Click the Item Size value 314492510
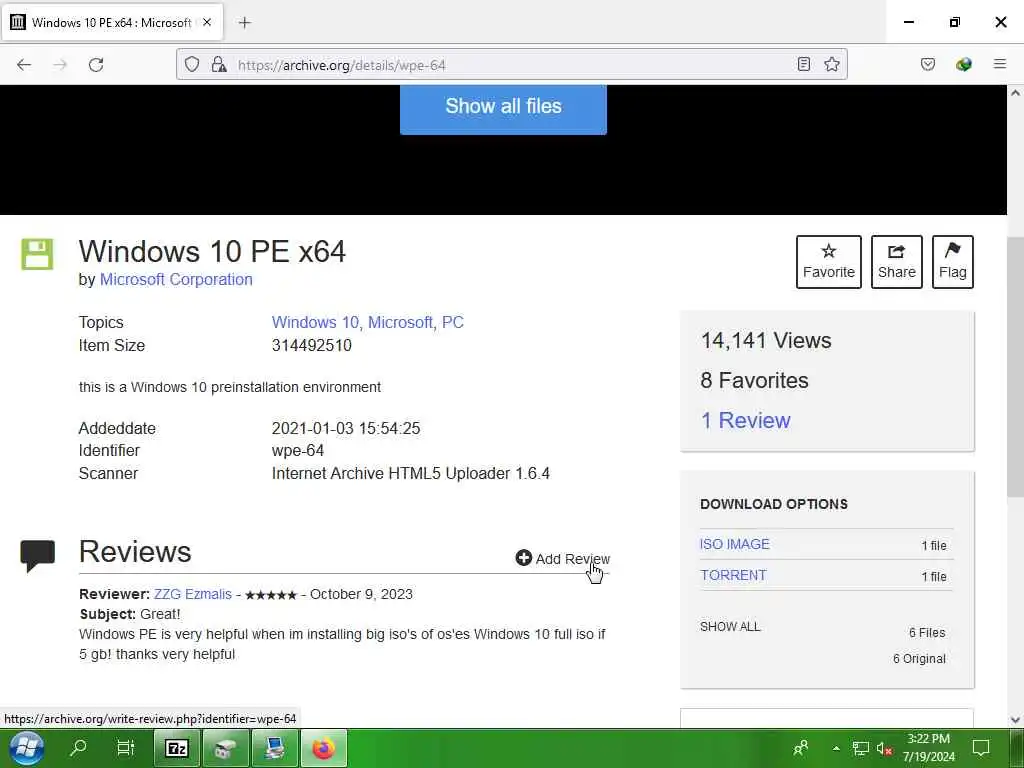Image resolution: width=1024 pixels, height=768 pixels. (x=312, y=345)
